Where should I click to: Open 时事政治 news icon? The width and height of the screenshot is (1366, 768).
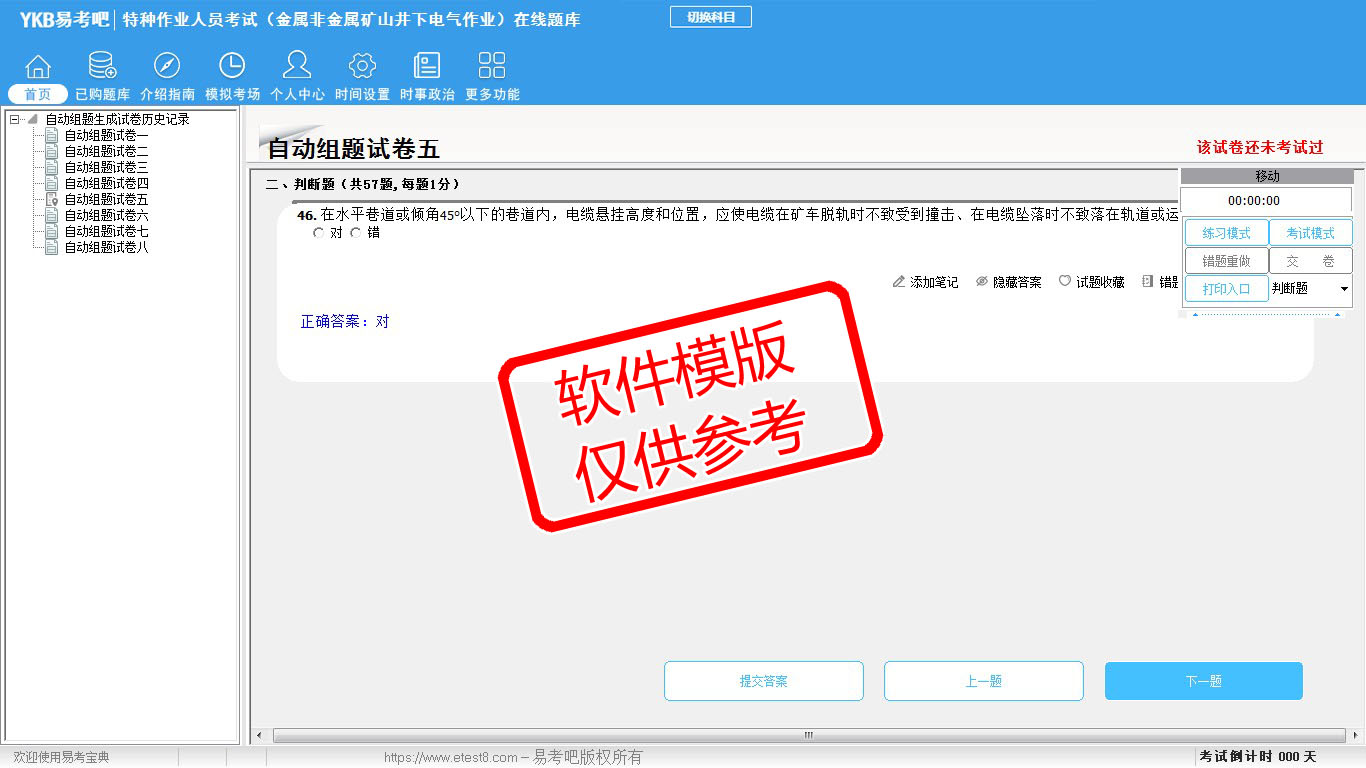[x=427, y=67]
